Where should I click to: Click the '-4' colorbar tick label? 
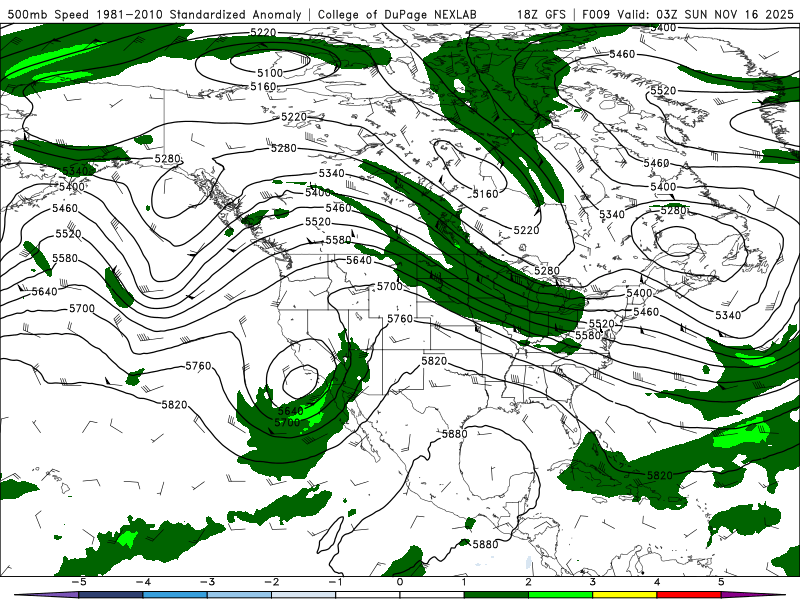pos(143,582)
